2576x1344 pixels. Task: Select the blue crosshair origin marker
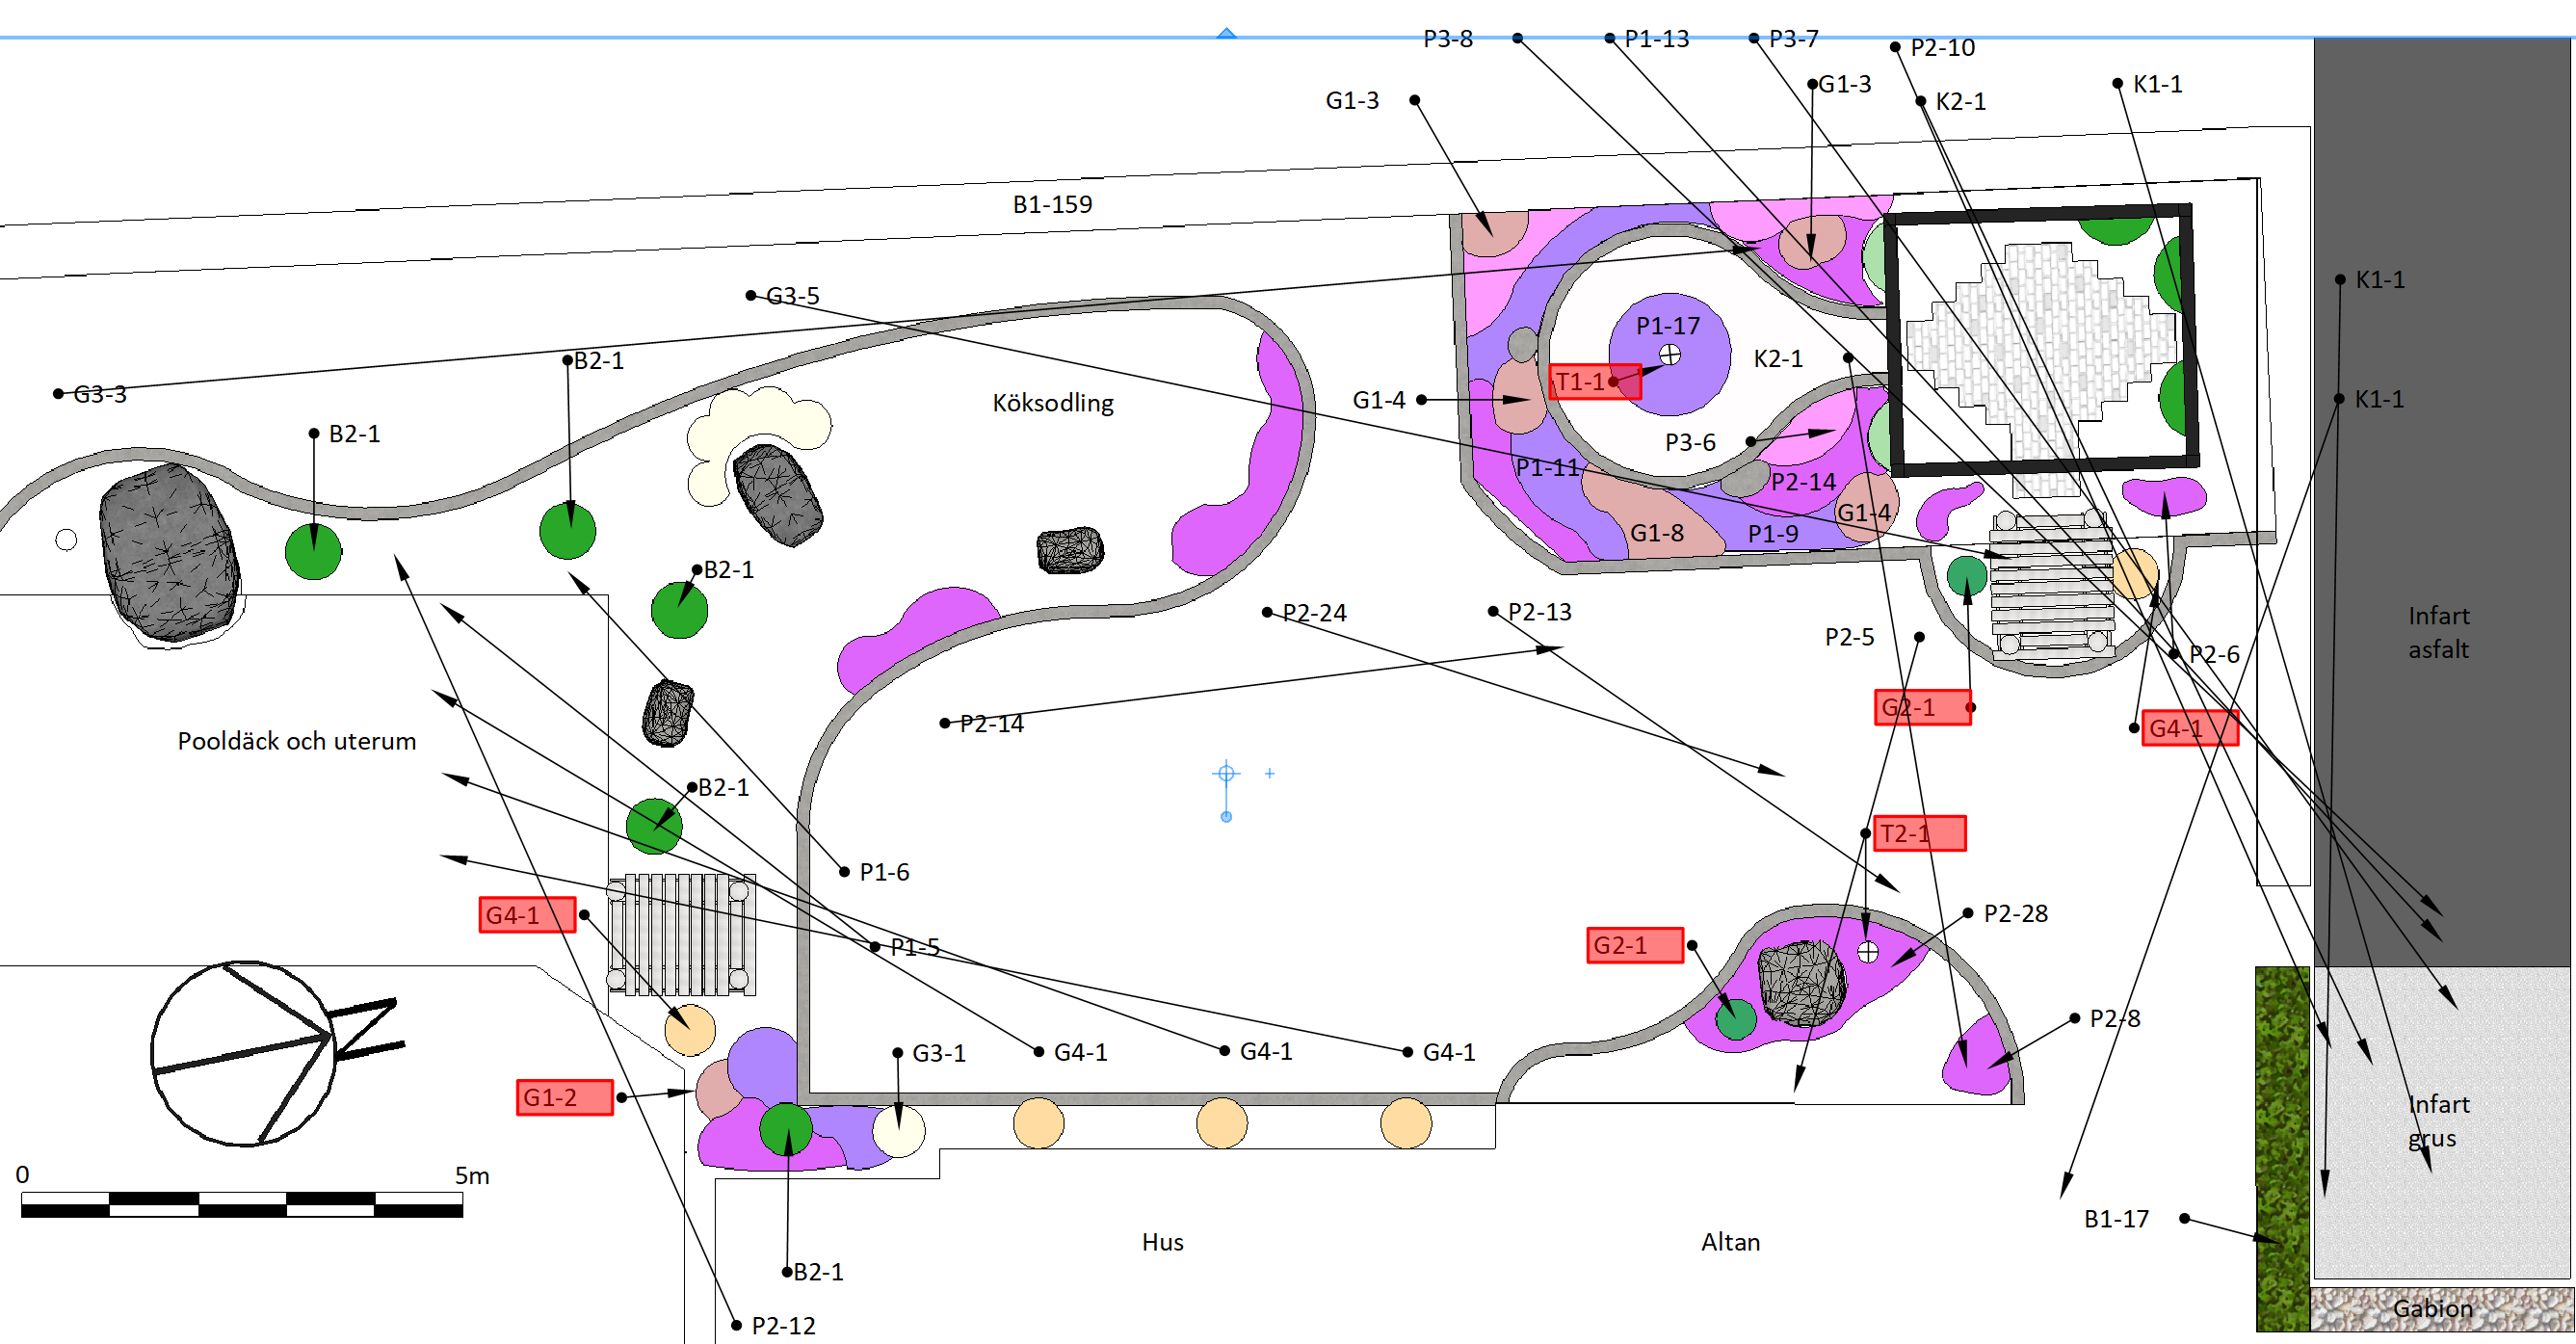click(1226, 773)
